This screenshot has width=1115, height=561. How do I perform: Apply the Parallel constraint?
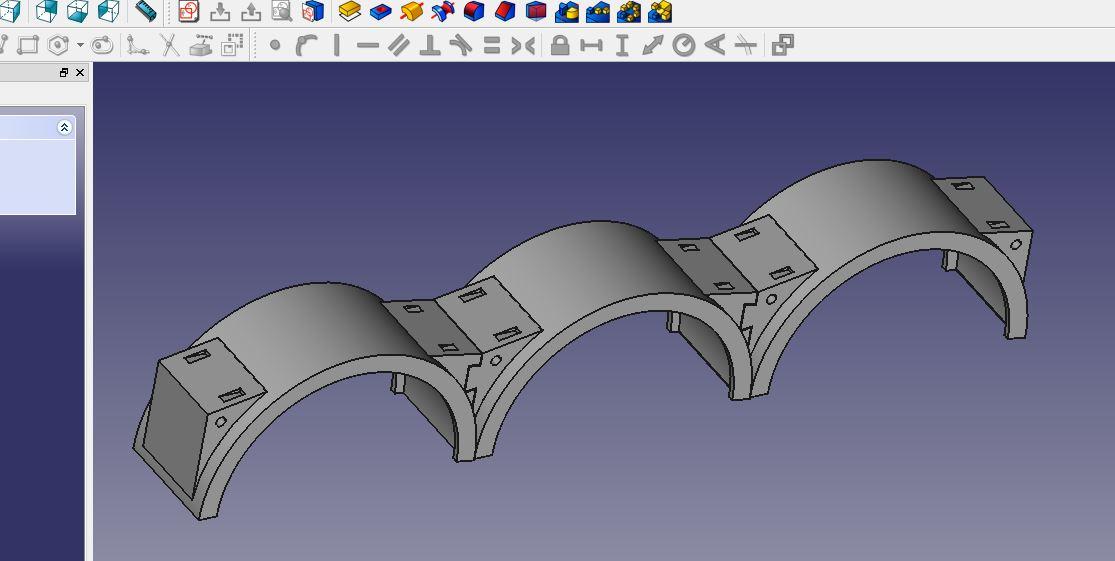pos(399,45)
